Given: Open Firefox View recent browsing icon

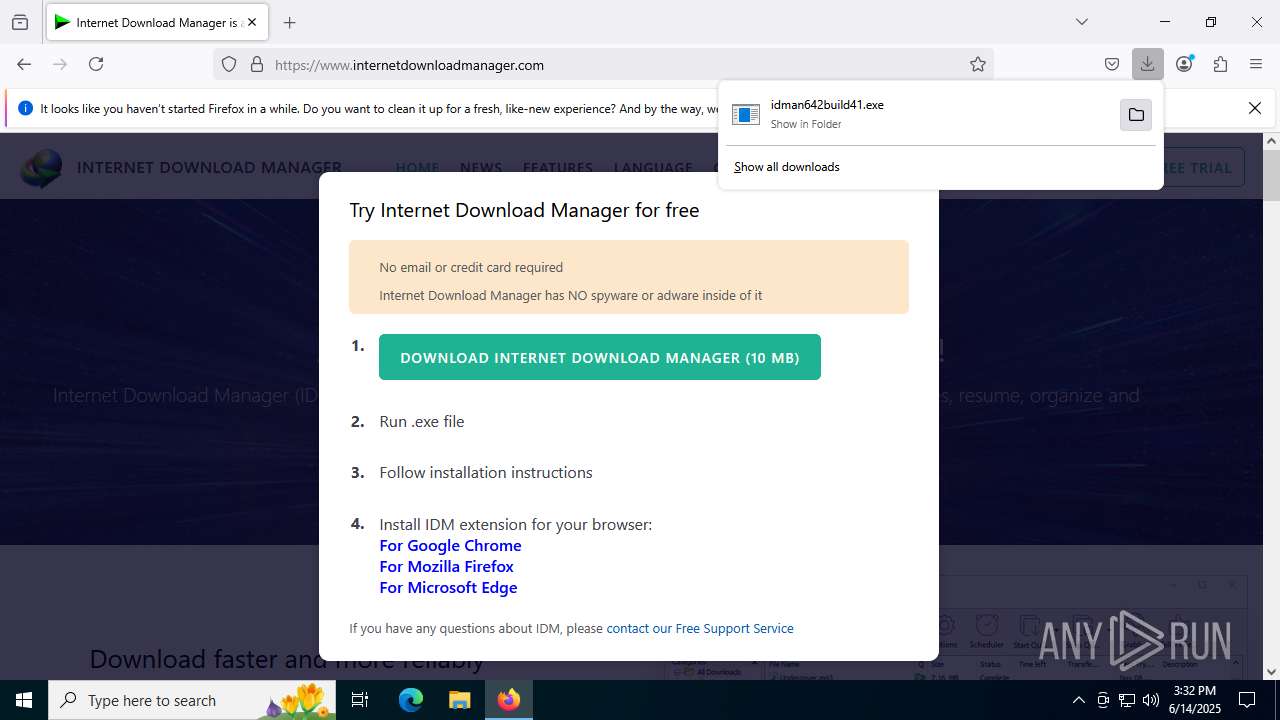Looking at the screenshot, I should (20, 22).
